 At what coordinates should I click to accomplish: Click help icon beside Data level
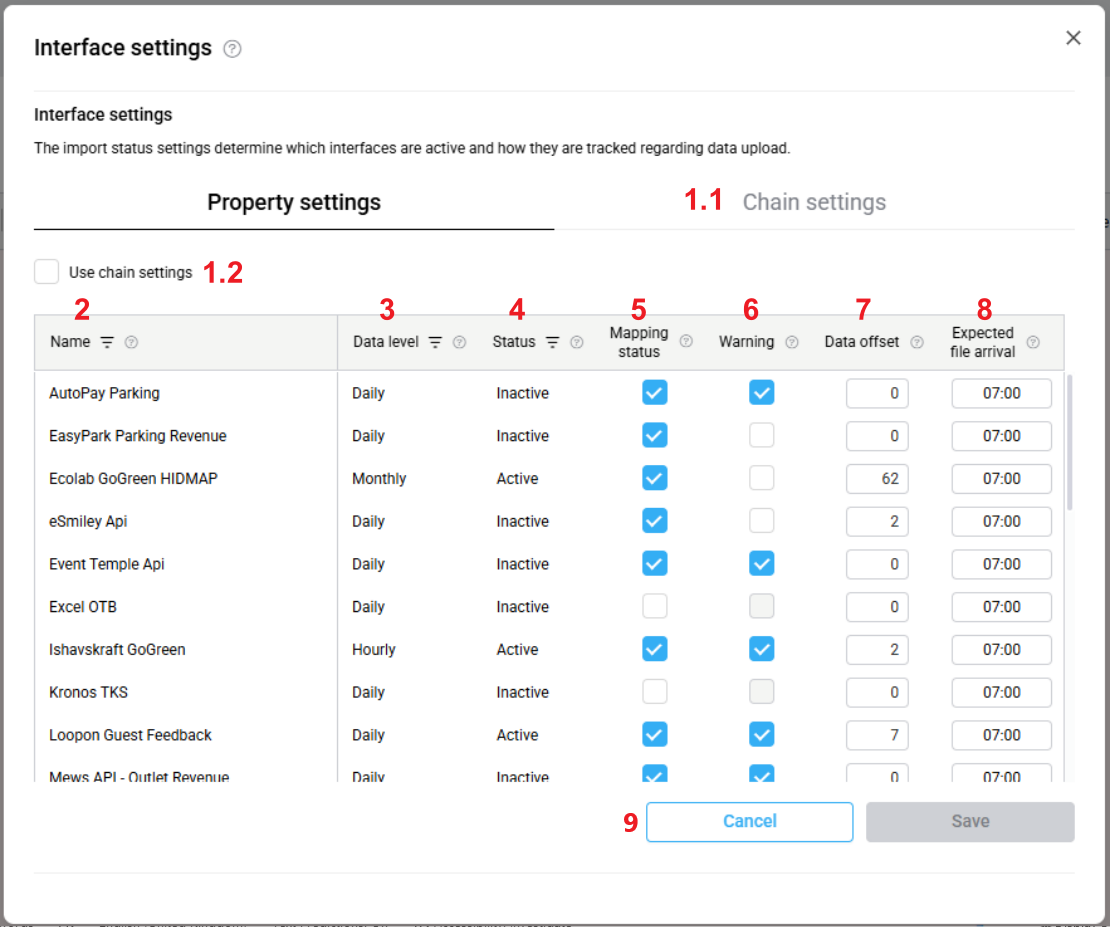point(459,342)
